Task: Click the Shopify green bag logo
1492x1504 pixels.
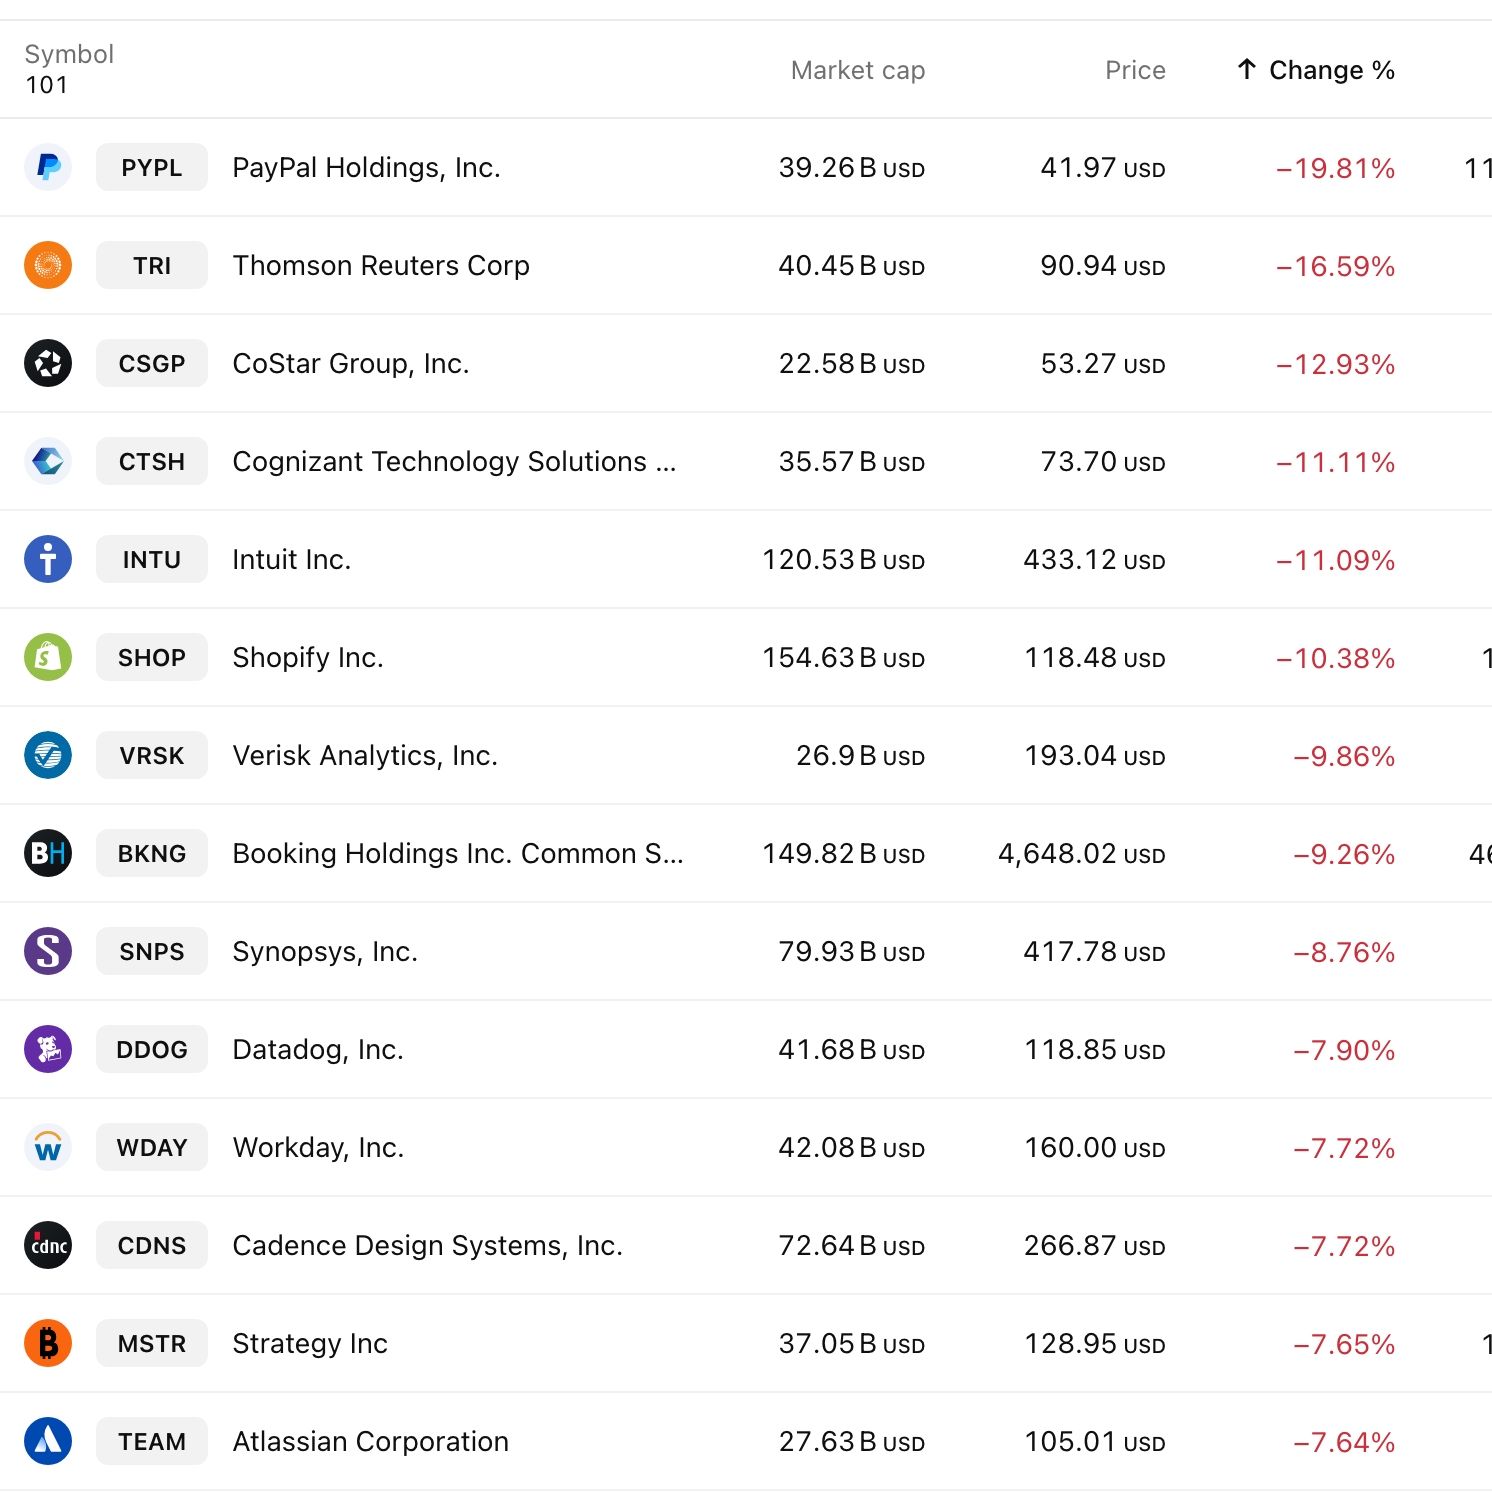Action: (47, 657)
